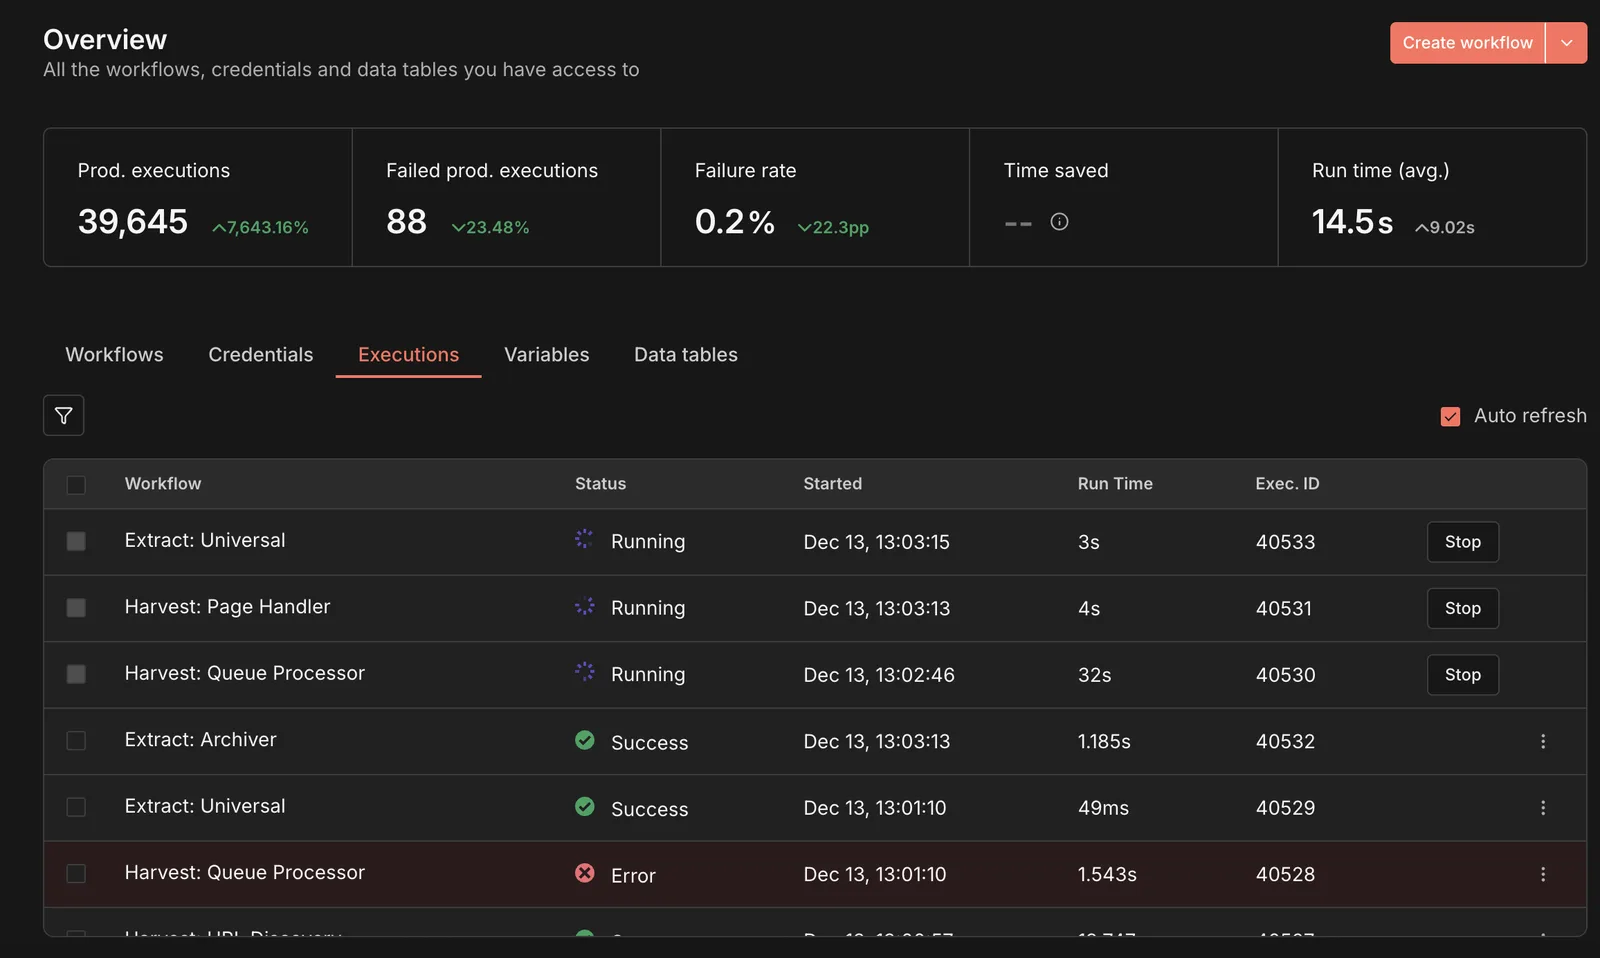Click Harvest: Queue Processor in row 40528

(245, 872)
